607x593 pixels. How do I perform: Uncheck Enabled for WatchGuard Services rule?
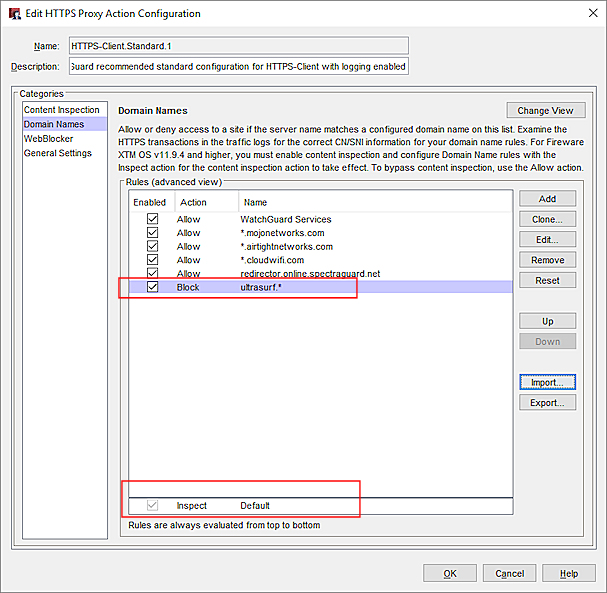pyautogui.click(x=152, y=219)
